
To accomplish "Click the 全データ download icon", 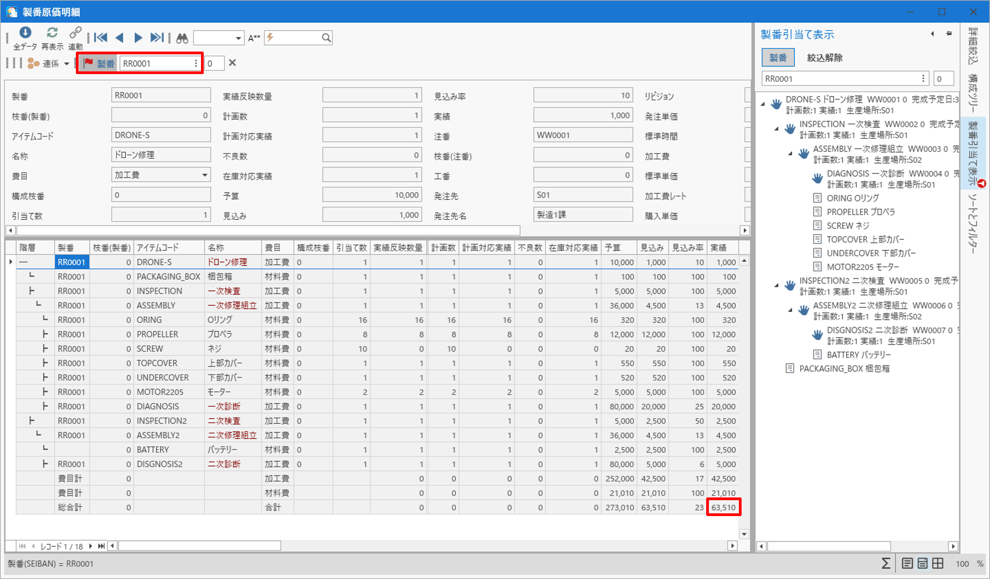I will pyautogui.click(x=25, y=34).
